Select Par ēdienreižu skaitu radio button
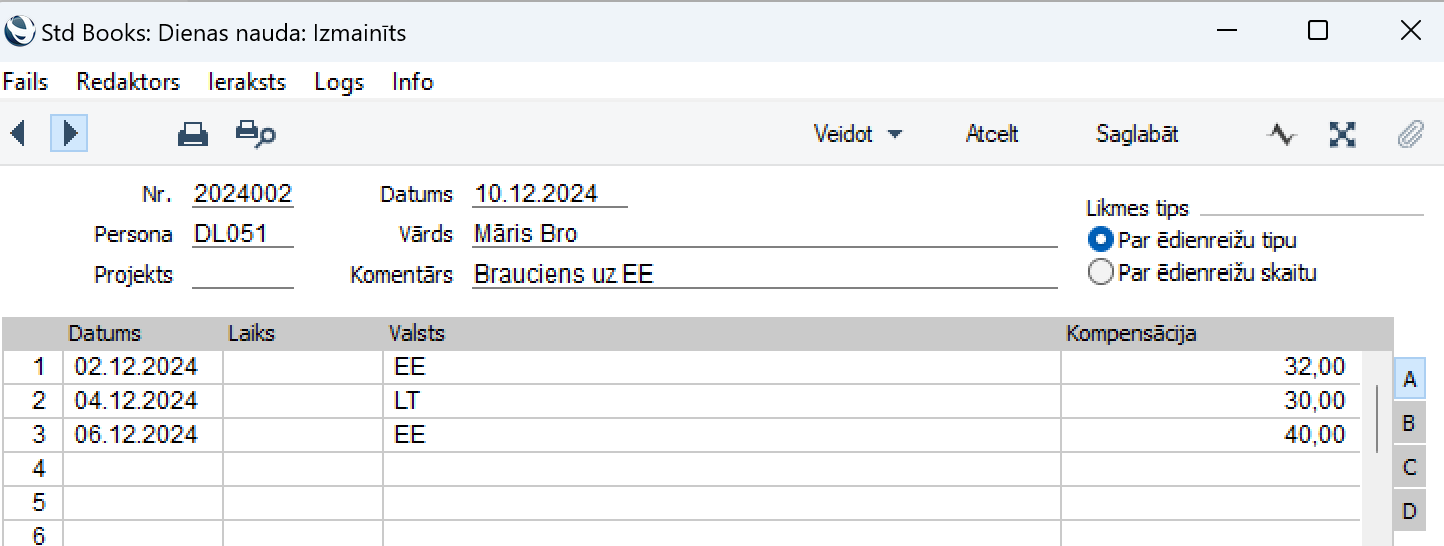This screenshot has width=1444, height=546. click(x=1100, y=272)
